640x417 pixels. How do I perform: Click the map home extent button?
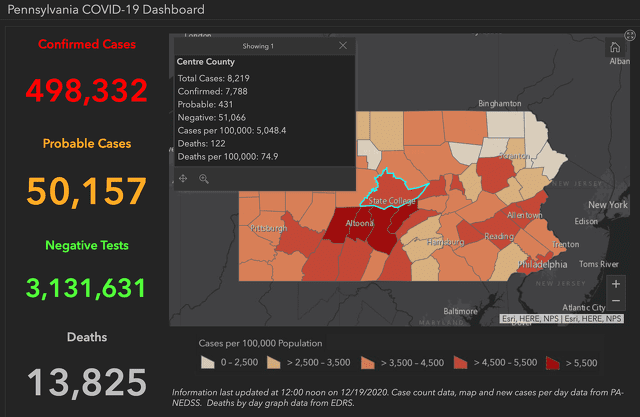pos(615,47)
